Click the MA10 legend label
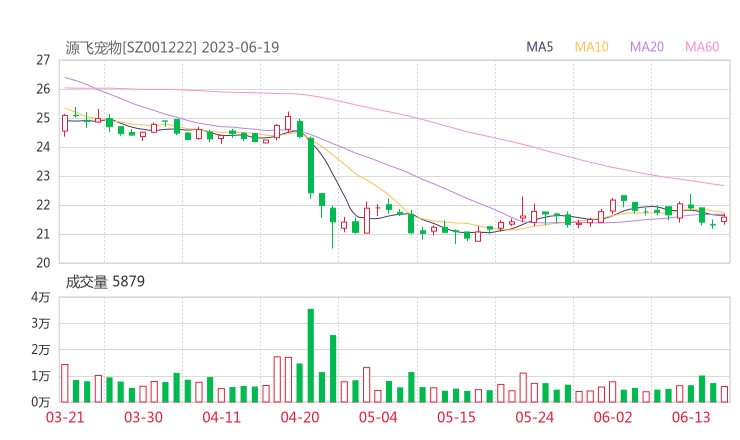This screenshot has width=740, height=440. click(591, 47)
